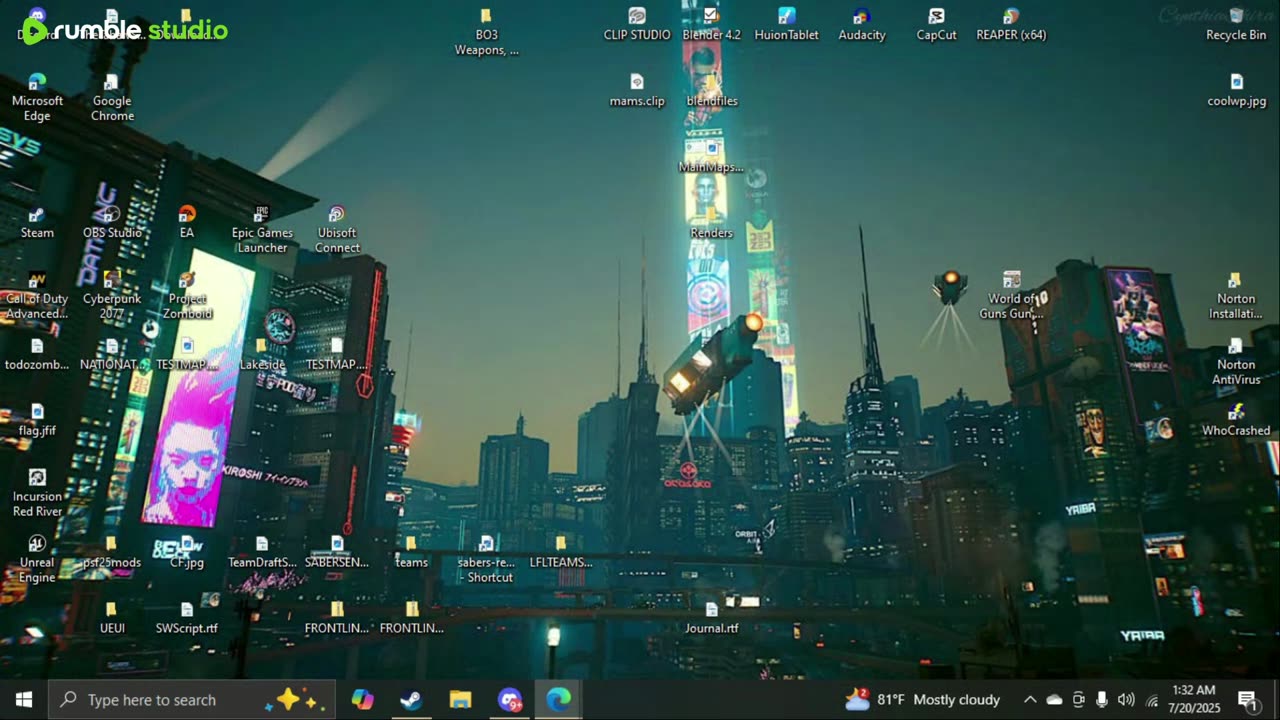This screenshot has height=720, width=1280.
Task: Select the MainMaps folder icon
Action: click(x=712, y=156)
